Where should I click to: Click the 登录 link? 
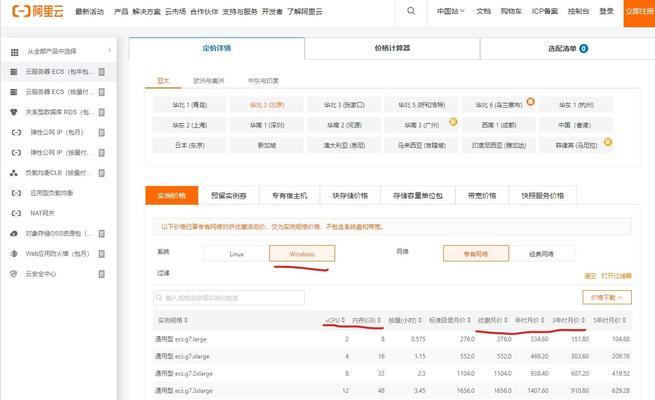pyautogui.click(x=606, y=11)
